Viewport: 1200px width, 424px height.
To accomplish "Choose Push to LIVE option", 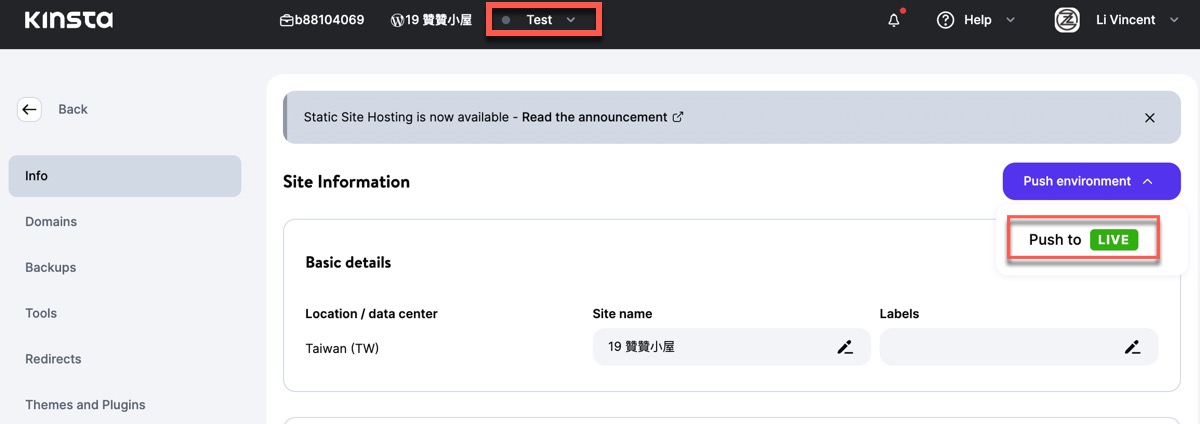I will click(x=1083, y=240).
